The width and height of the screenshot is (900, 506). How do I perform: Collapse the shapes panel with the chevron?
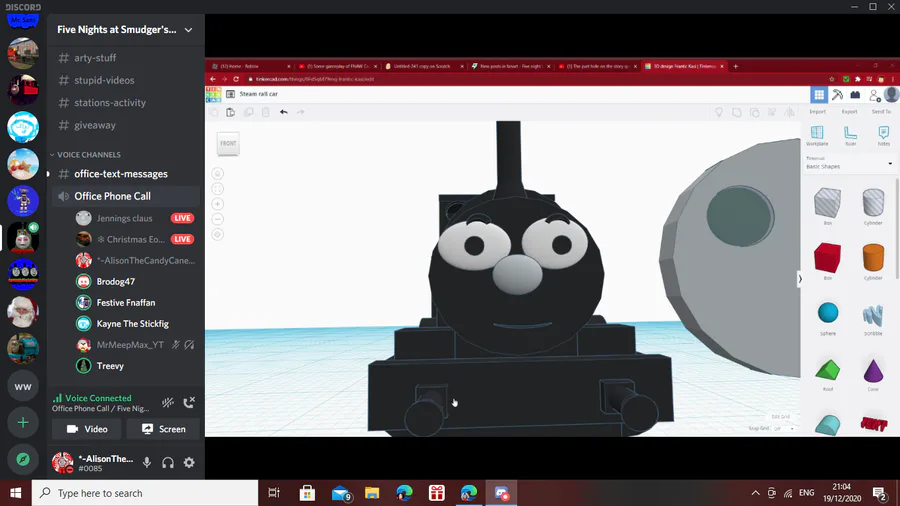pyautogui.click(x=800, y=279)
